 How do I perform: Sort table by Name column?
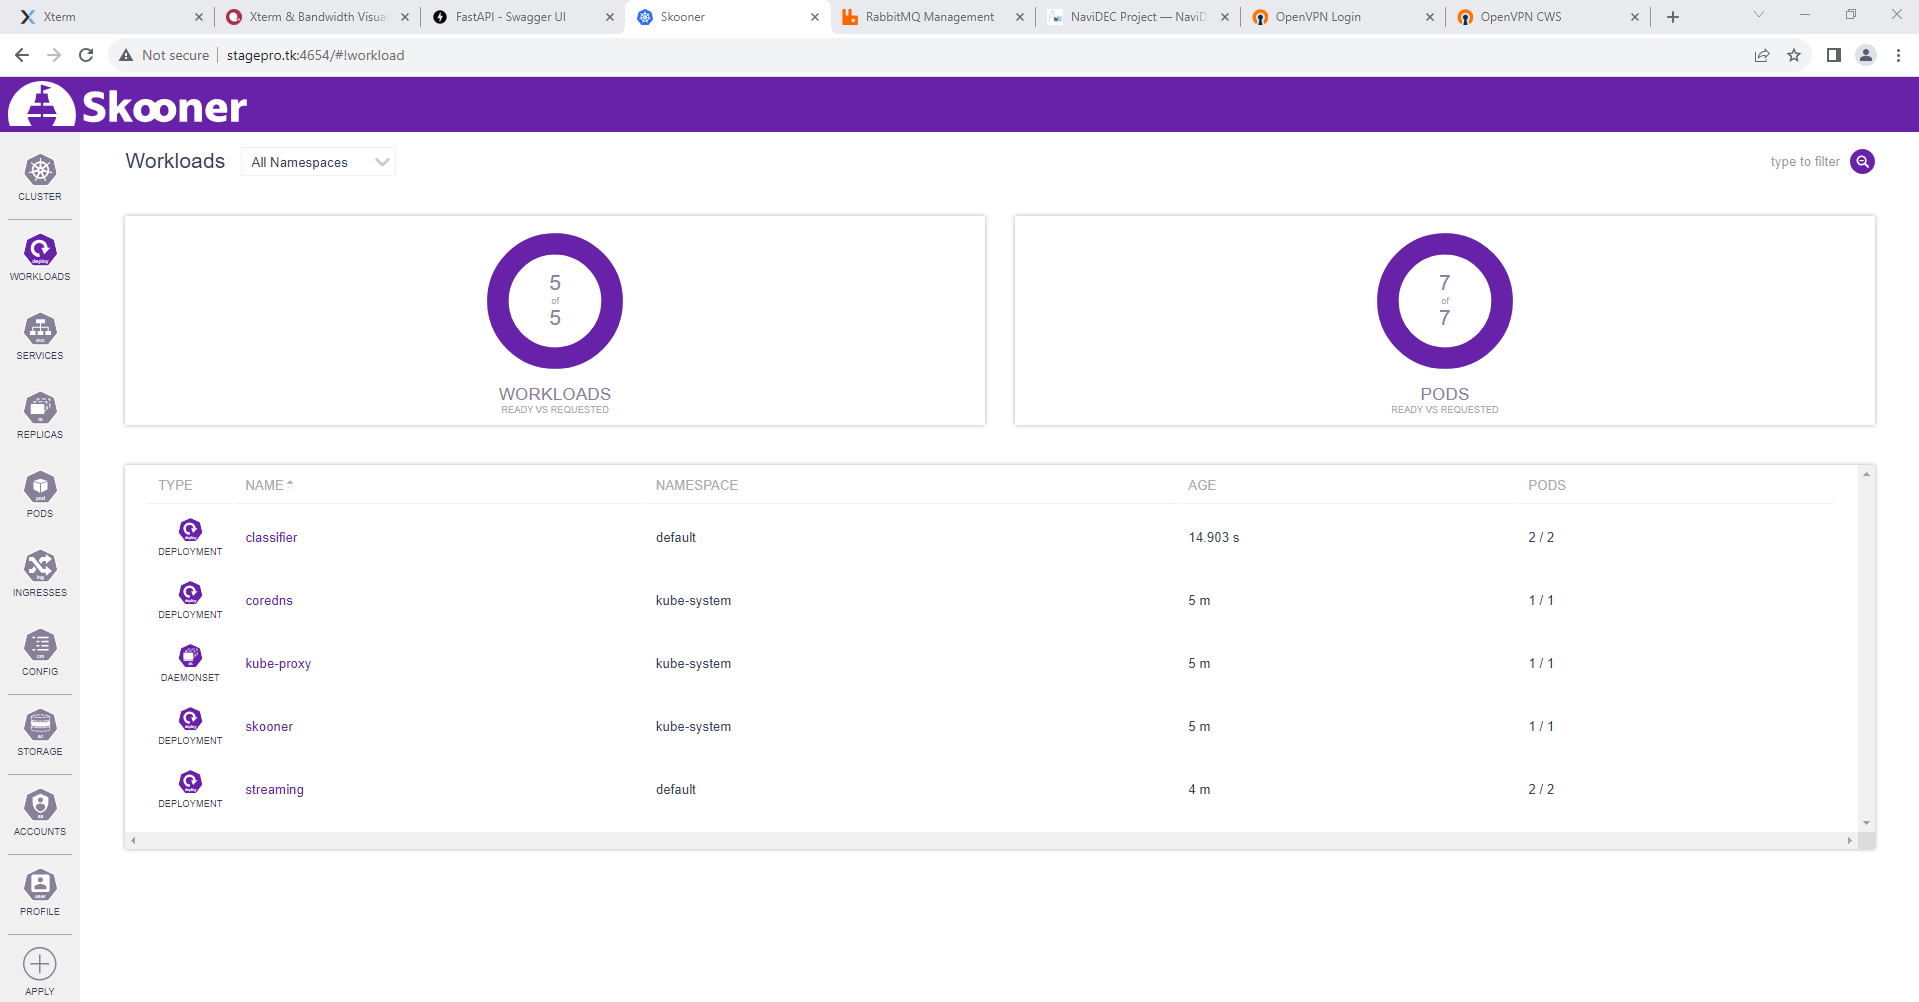[x=269, y=485]
